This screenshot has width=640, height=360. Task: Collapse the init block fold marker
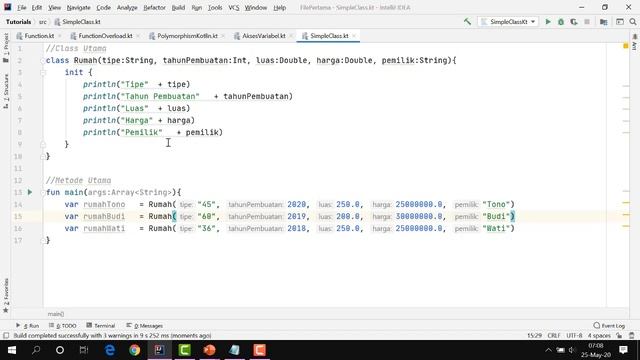43,73
